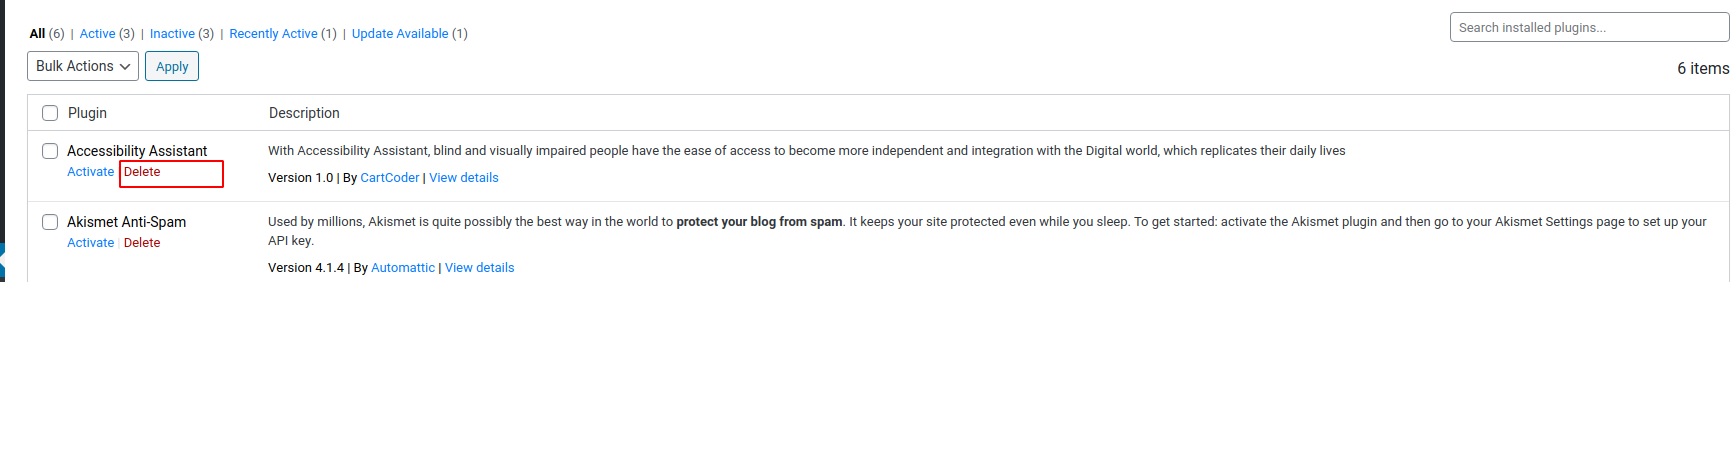Check the Accessibility Assistant plugin checkbox

point(50,151)
